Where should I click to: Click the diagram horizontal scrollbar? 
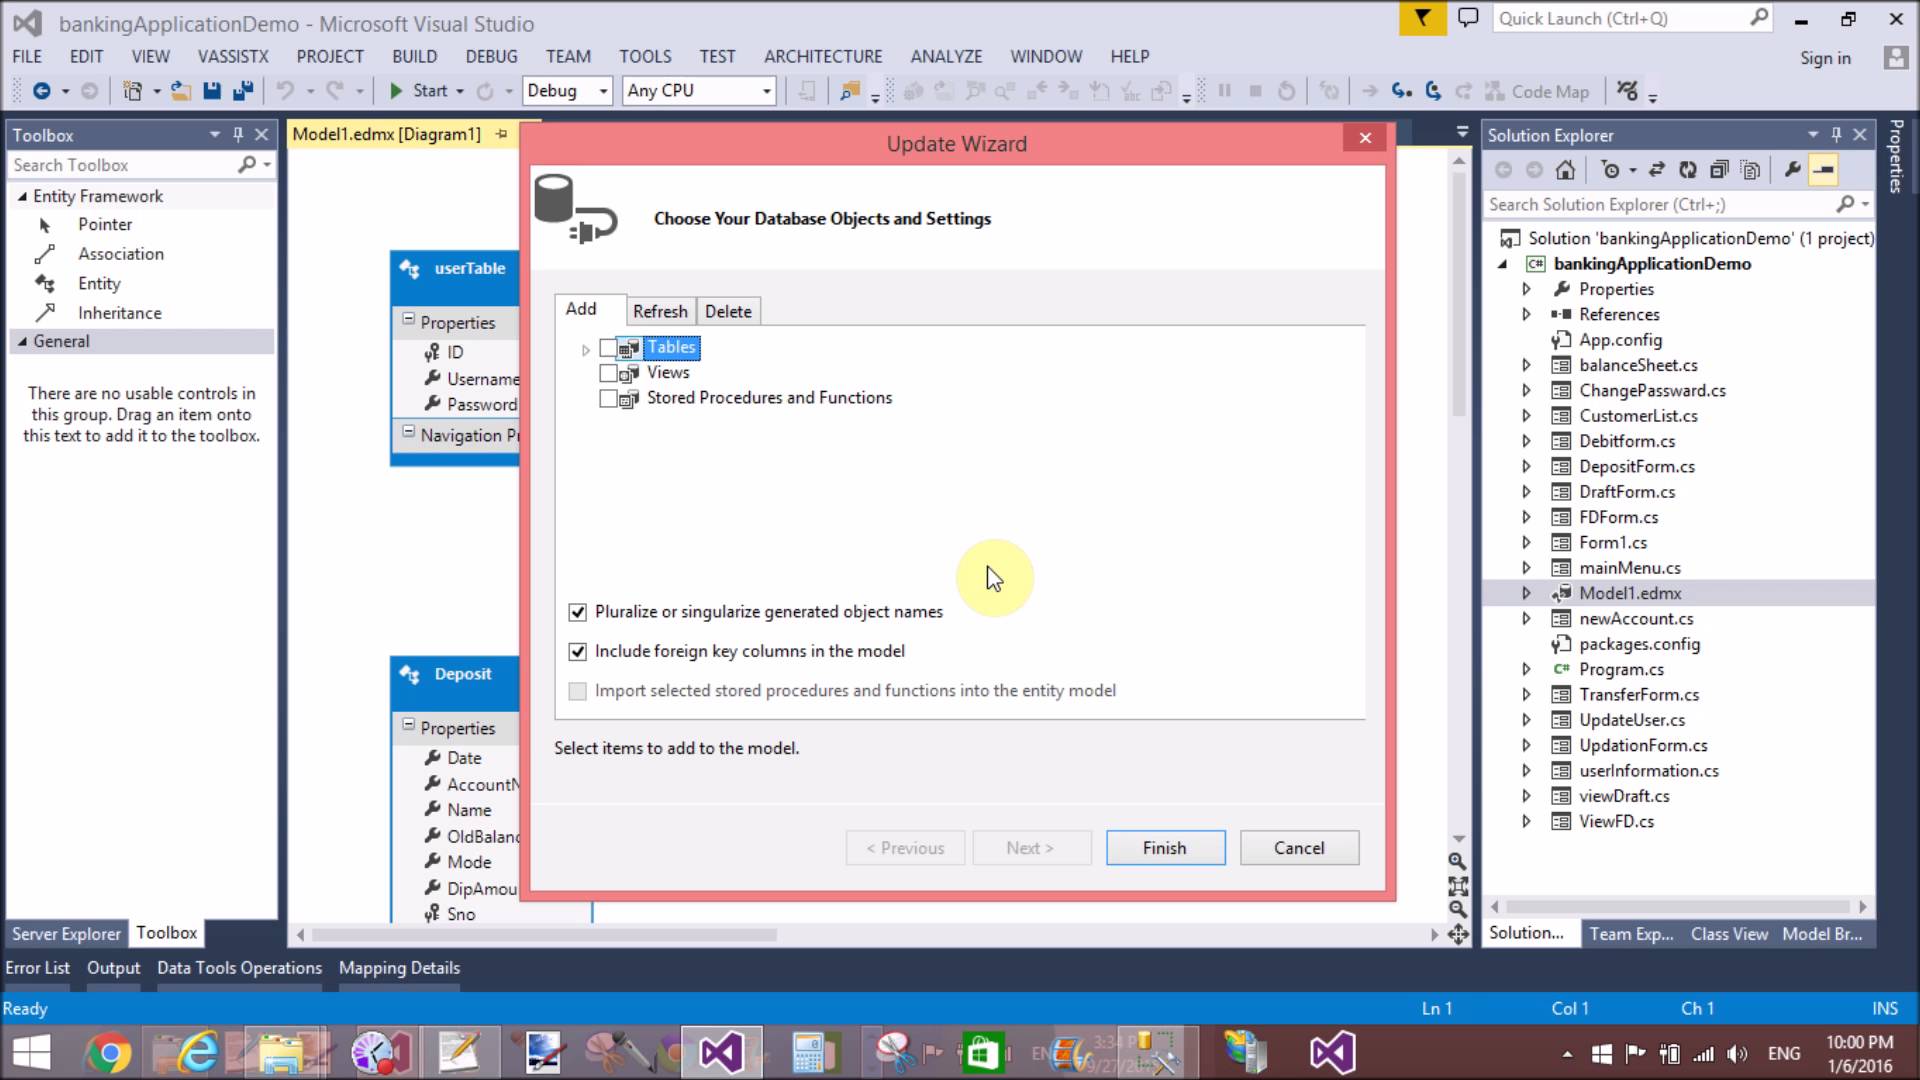544,935
